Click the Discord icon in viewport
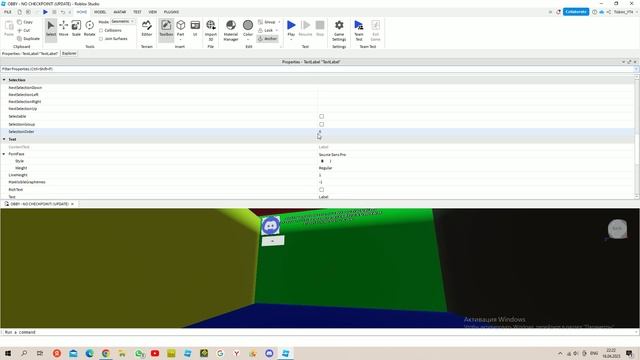Screen dimensions: 640x360 pyautogui.click(x=271, y=225)
